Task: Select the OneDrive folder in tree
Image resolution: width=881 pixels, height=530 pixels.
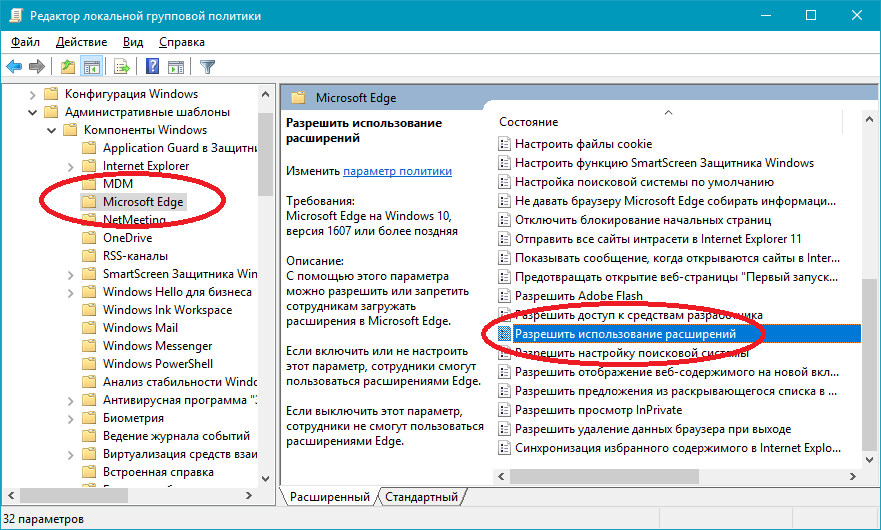Action: (127, 238)
